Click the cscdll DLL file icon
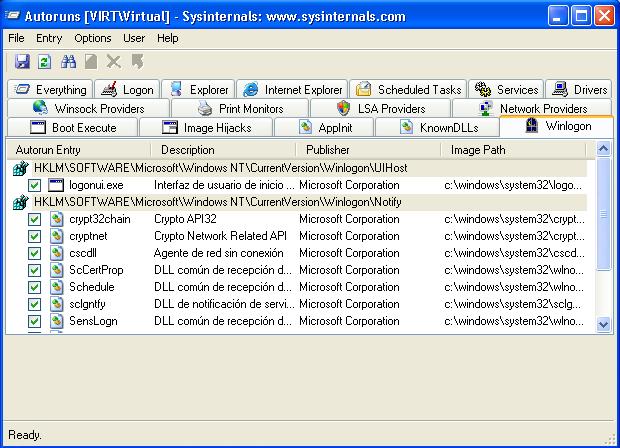The height and width of the screenshot is (448, 620). pos(57,253)
